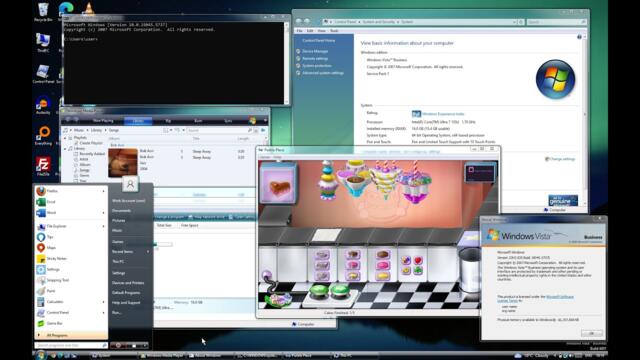Image resolution: width=640 pixels, height=360 pixels.
Task: Open Documents in Start menu right pane
Action: [x=121, y=211]
